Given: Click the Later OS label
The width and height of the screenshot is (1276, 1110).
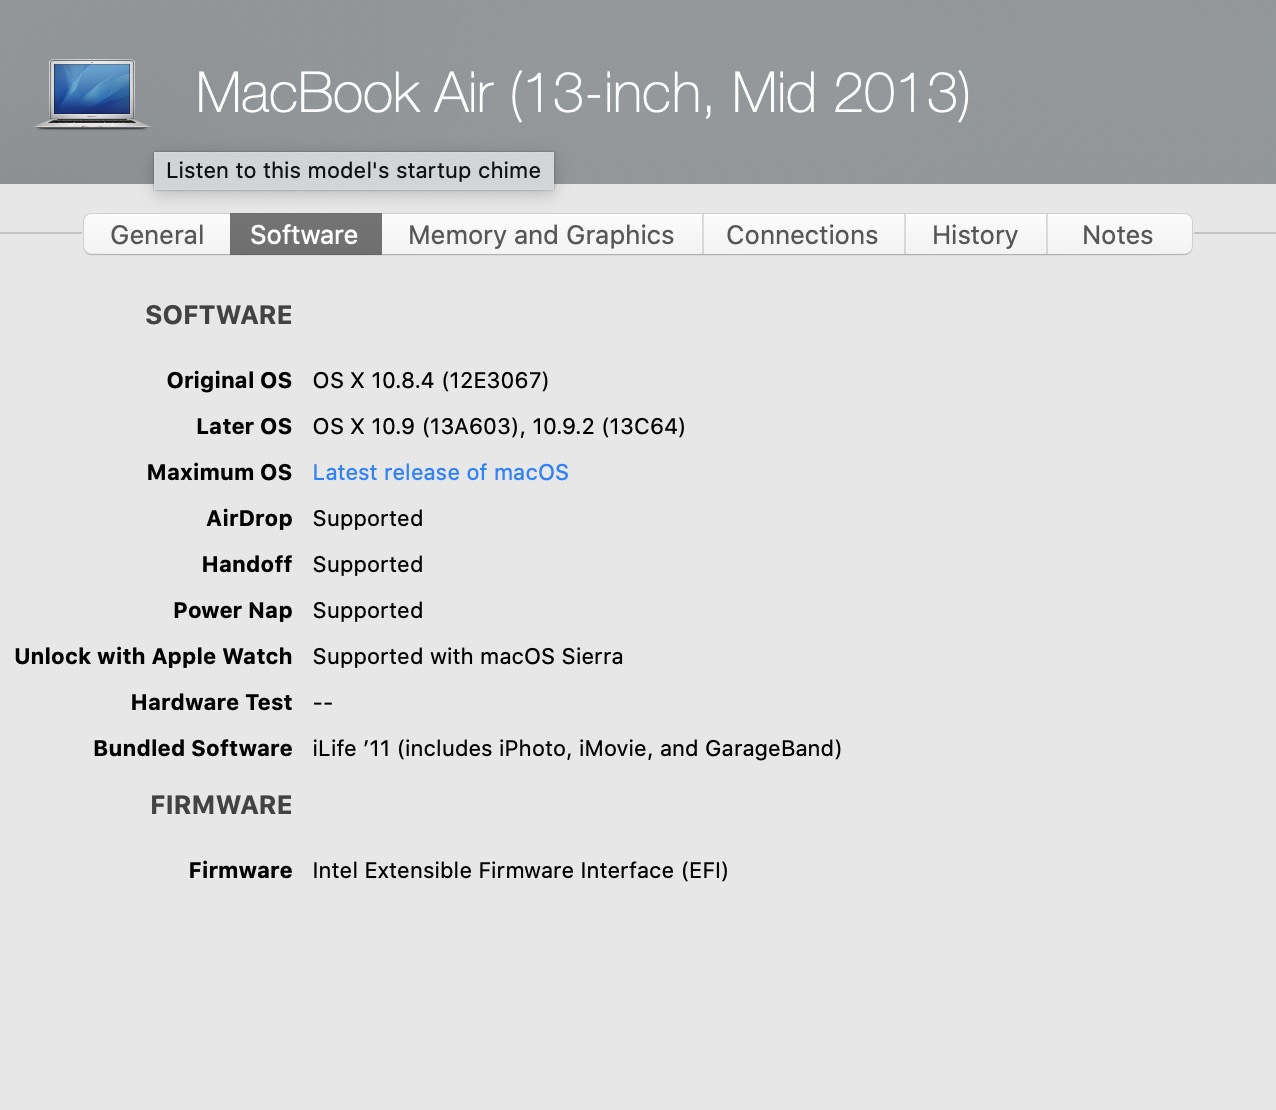Looking at the screenshot, I should pyautogui.click(x=244, y=426).
